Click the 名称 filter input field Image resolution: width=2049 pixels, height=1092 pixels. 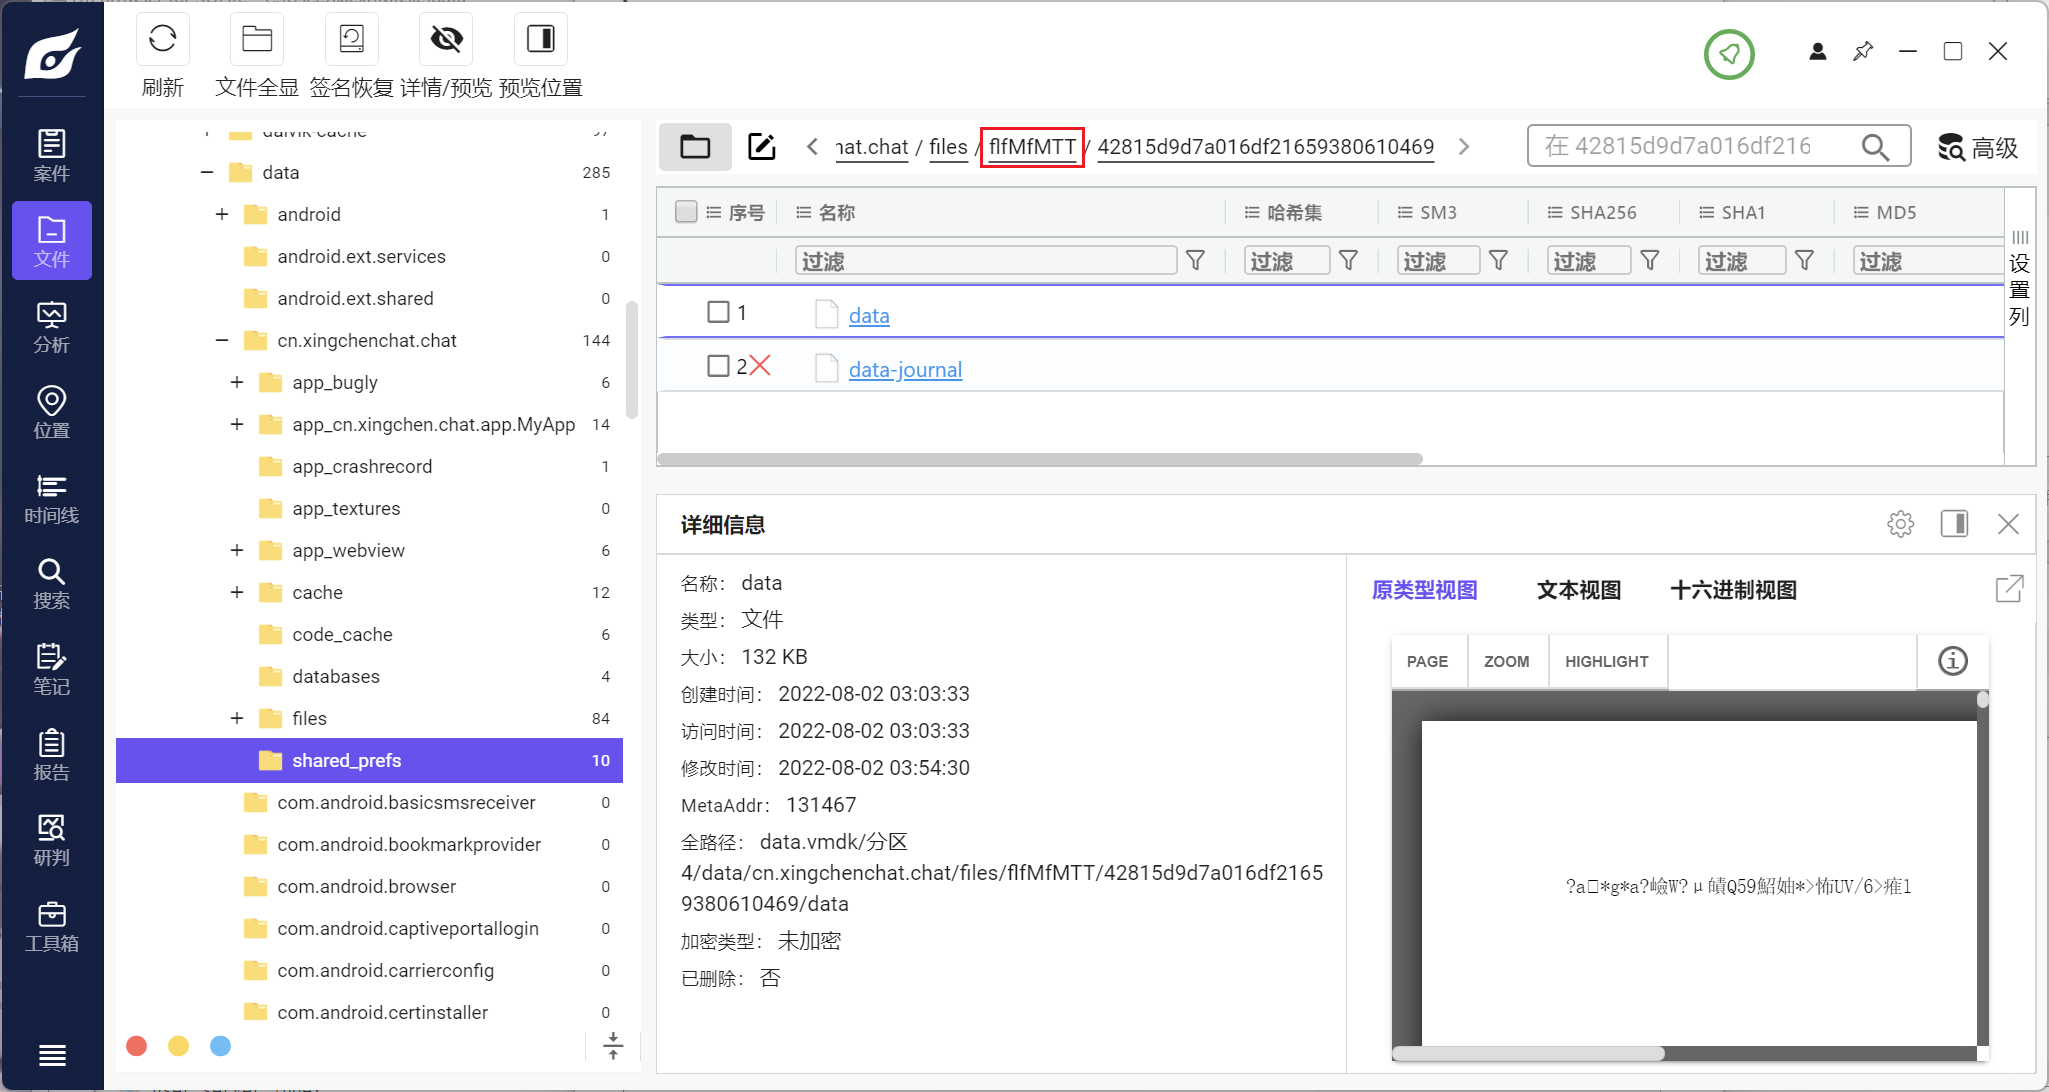pos(986,261)
